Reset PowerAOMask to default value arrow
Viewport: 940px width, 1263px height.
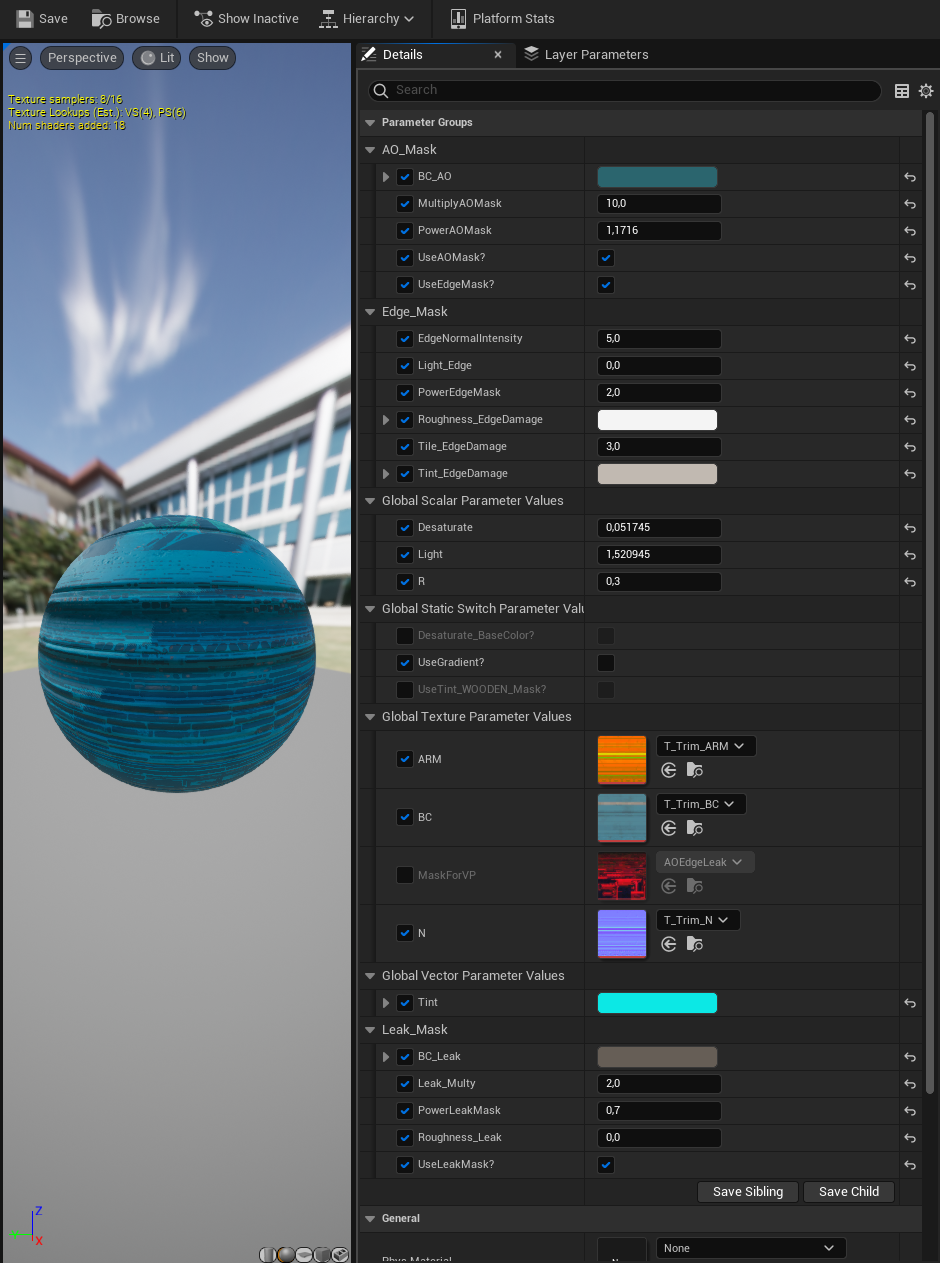click(910, 231)
